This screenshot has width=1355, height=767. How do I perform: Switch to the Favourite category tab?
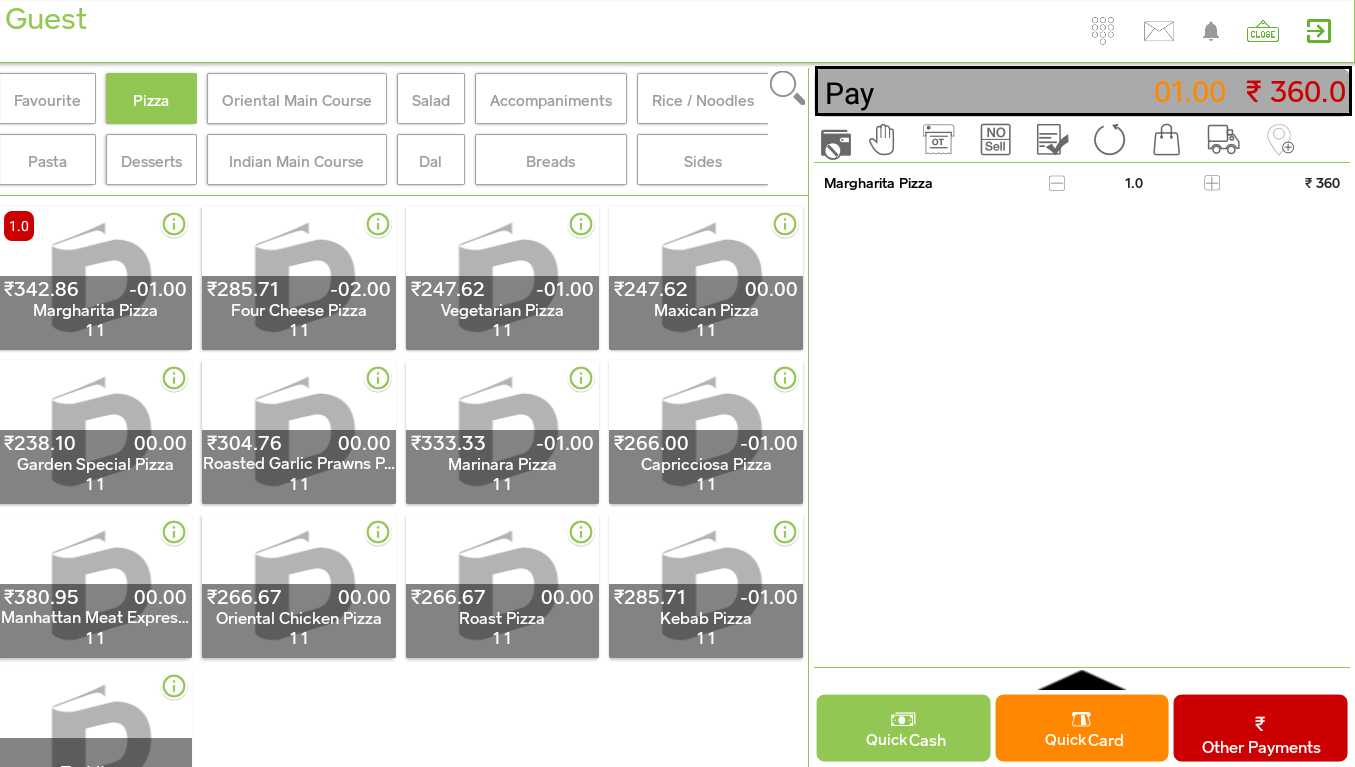[x=47, y=99]
